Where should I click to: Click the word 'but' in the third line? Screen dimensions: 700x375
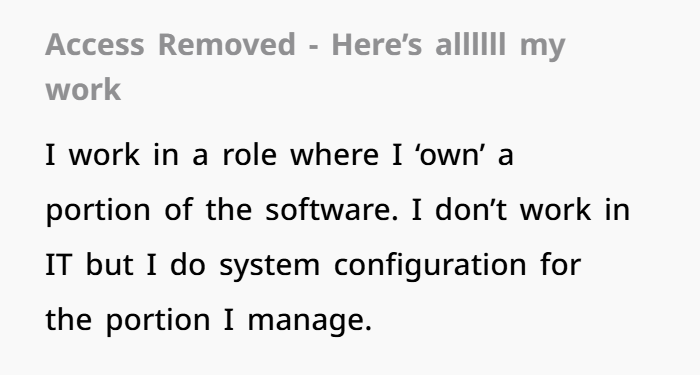coord(109,264)
